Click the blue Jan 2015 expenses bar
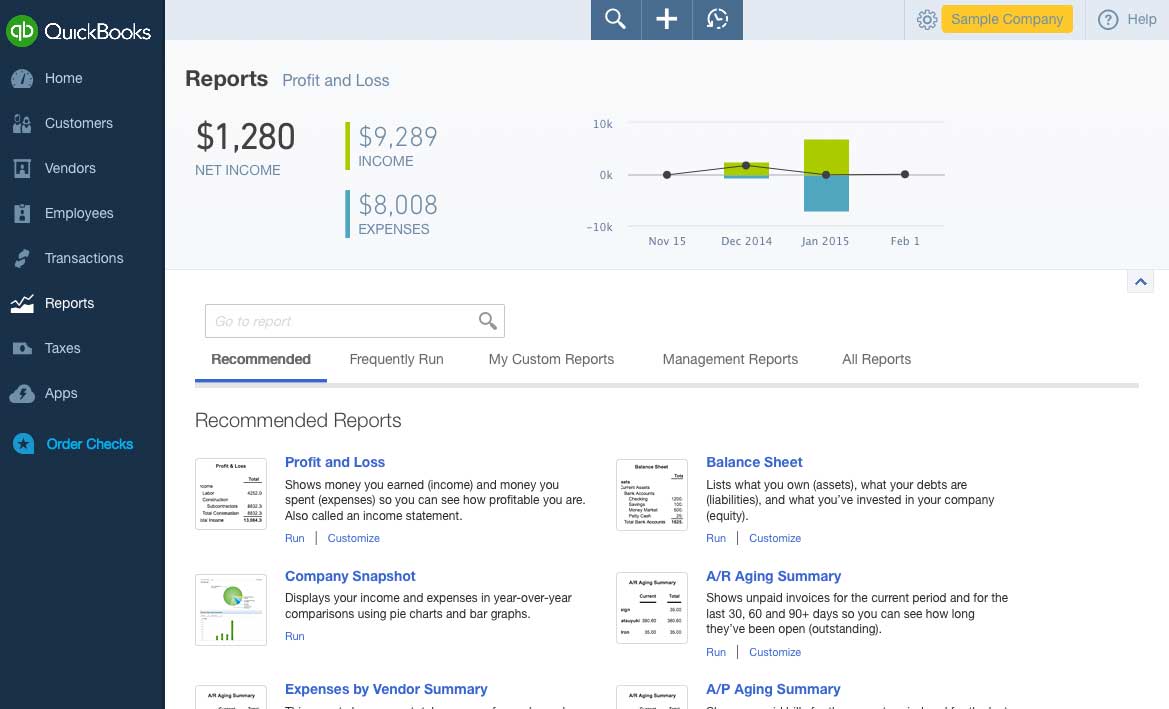The width and height of the screenshot is (1169, 709). coord(826,193)
